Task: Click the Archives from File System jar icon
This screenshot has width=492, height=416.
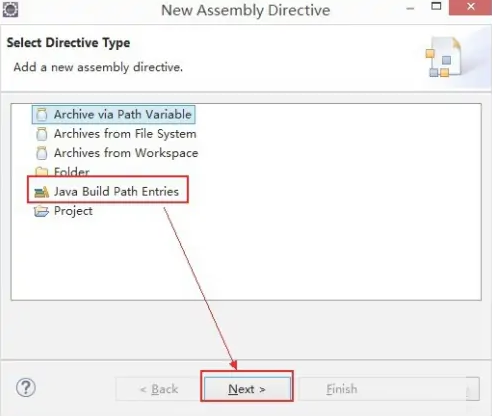Action: point(42,134)
